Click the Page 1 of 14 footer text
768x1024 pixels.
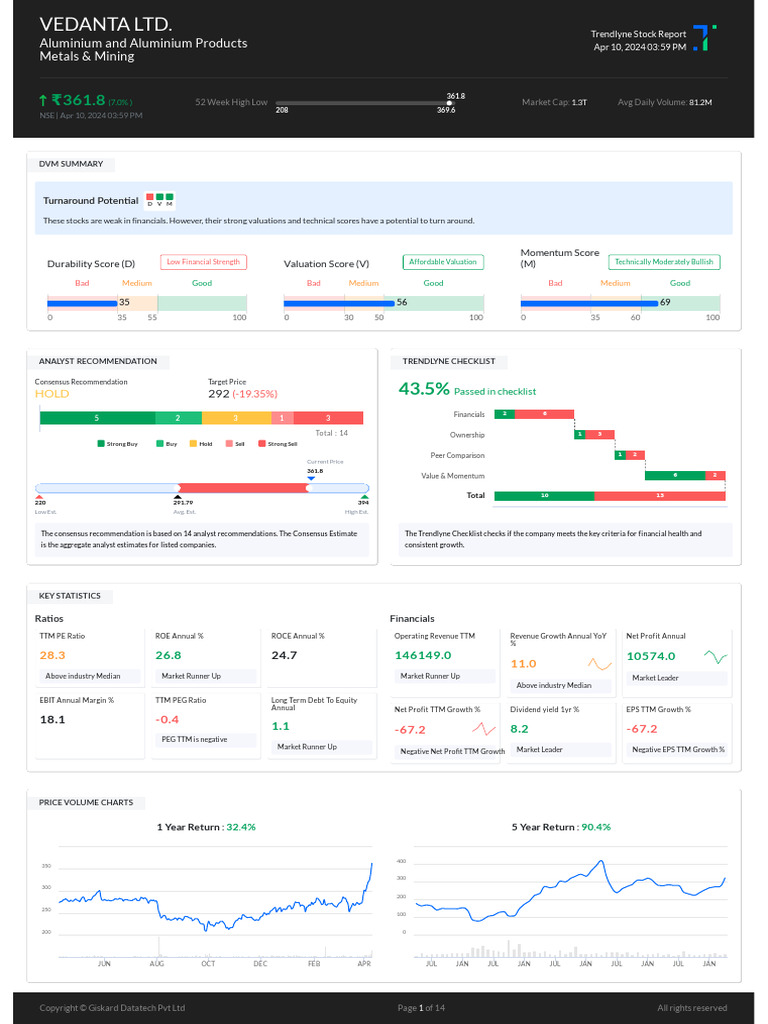click(421, 1008)
